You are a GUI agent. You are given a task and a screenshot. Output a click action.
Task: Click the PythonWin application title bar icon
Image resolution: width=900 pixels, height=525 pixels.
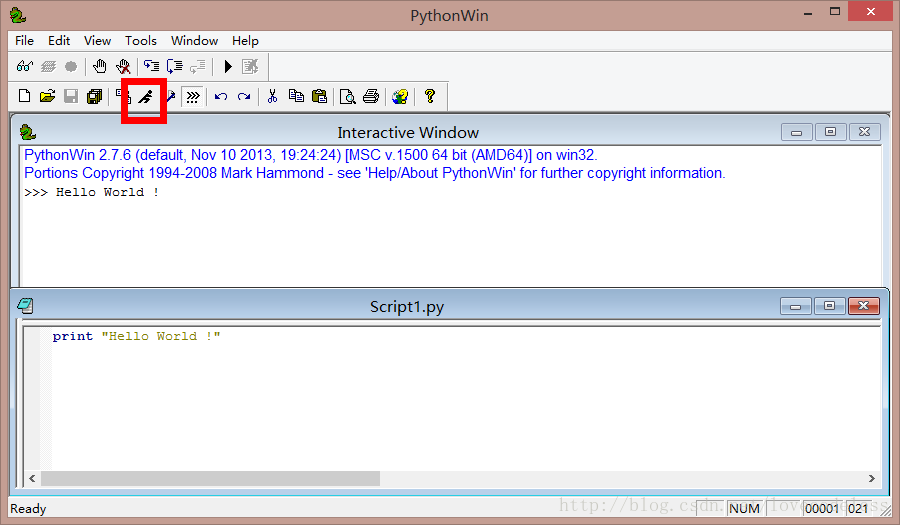point(17,15)
